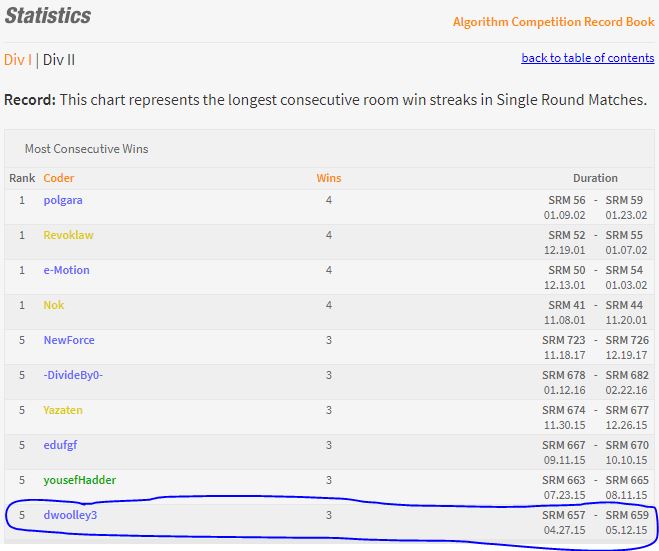This screenshot has height=551, width=659.
Task: Click back to table of contents link
Action: (x=588, y=58)
